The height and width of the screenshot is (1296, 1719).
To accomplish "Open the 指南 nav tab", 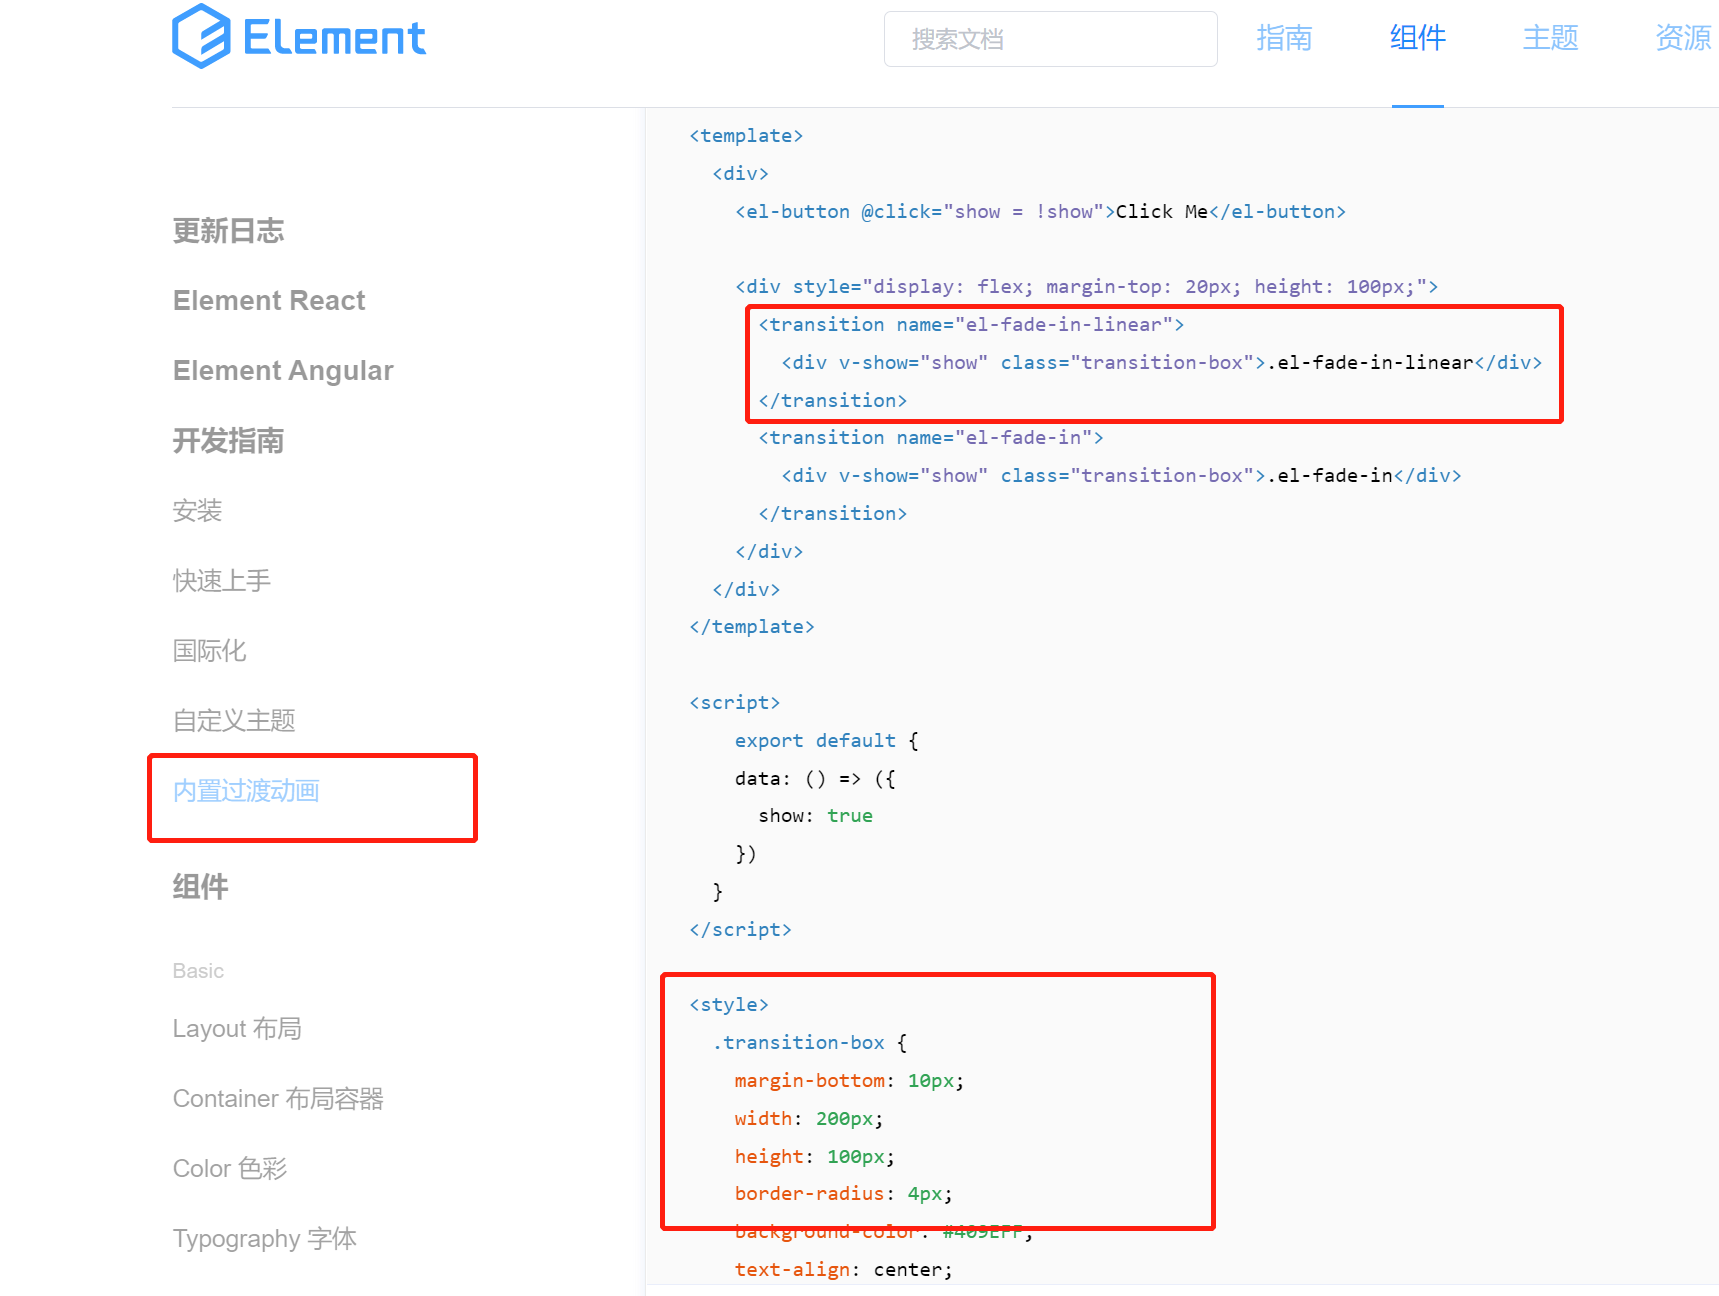I will pos(1284,38).
